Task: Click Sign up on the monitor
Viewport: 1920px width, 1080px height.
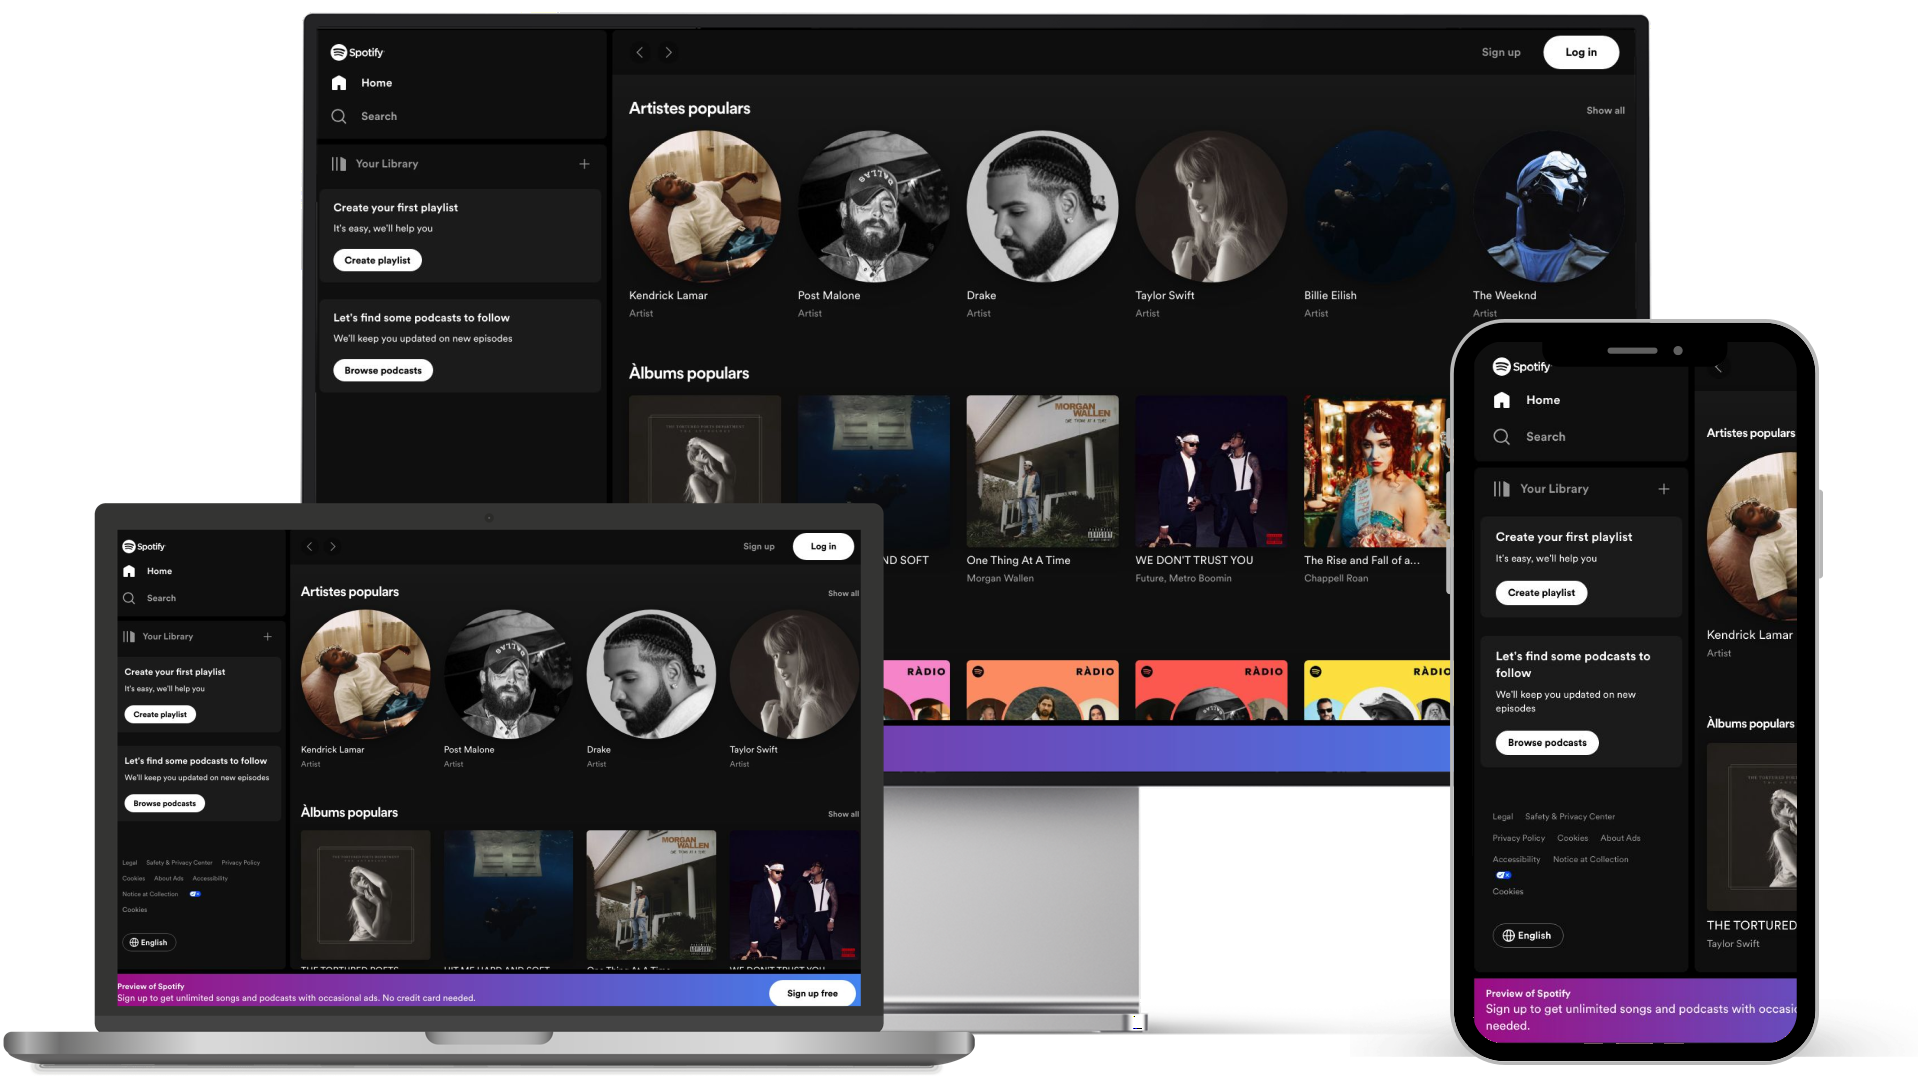Action: [1501, 52]
